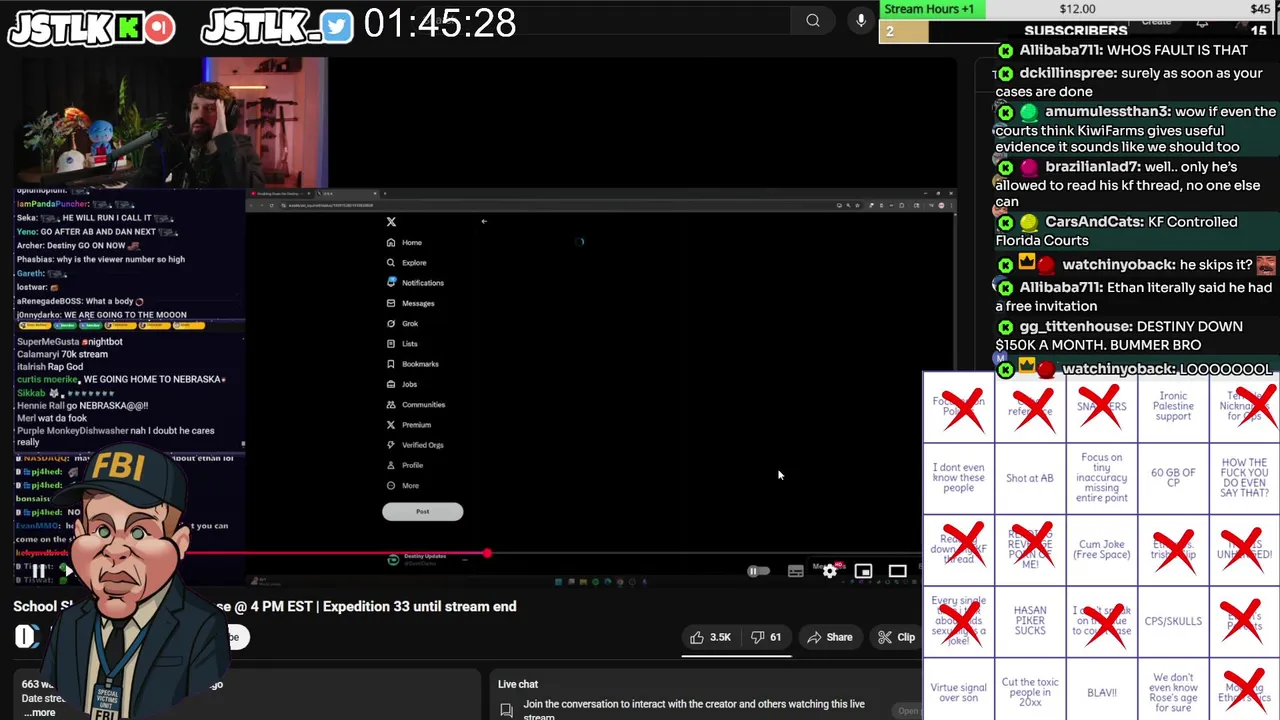This screenshot has height=720, width=1280.
Task: Select bingo cell CPS/SKULLS
Action: tap(1173, 621)
